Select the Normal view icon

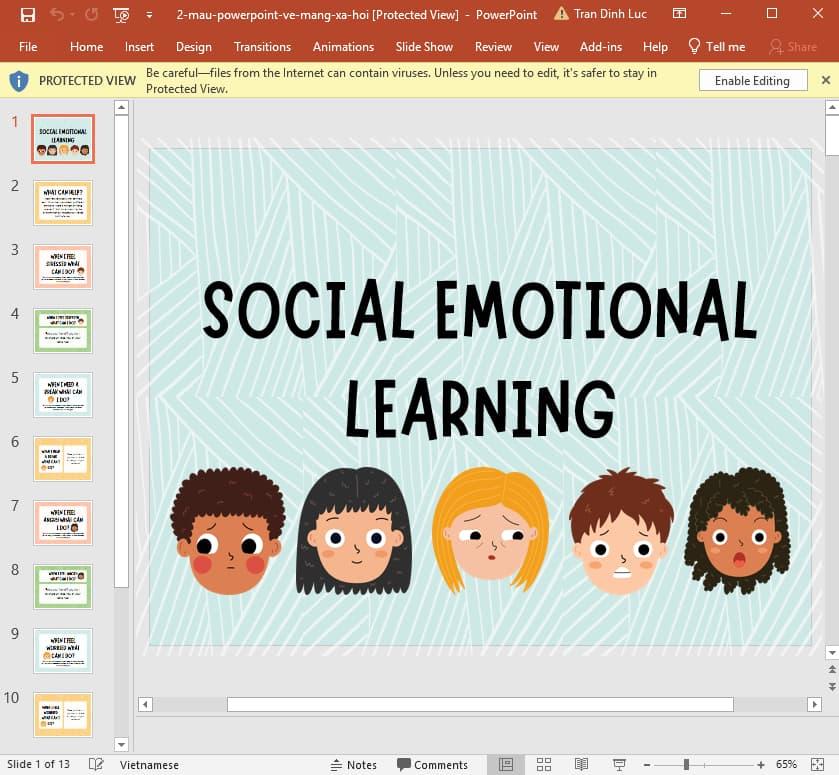(505, 764)
